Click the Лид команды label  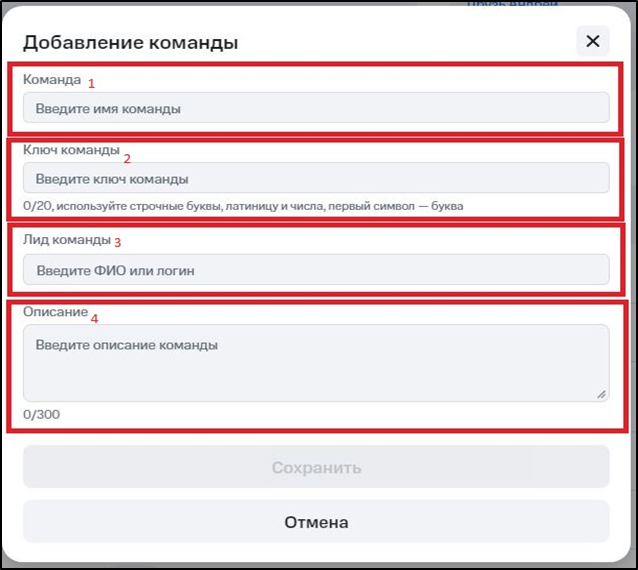66,240
